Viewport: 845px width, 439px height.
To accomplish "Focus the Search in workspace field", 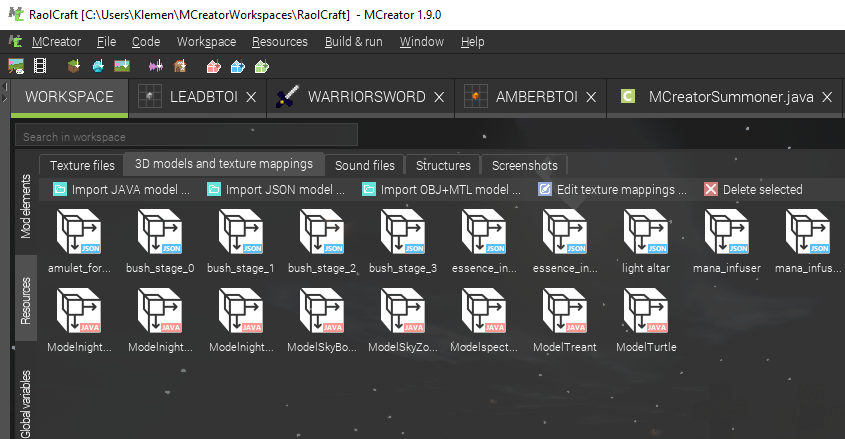I will [x=186, y=137].
